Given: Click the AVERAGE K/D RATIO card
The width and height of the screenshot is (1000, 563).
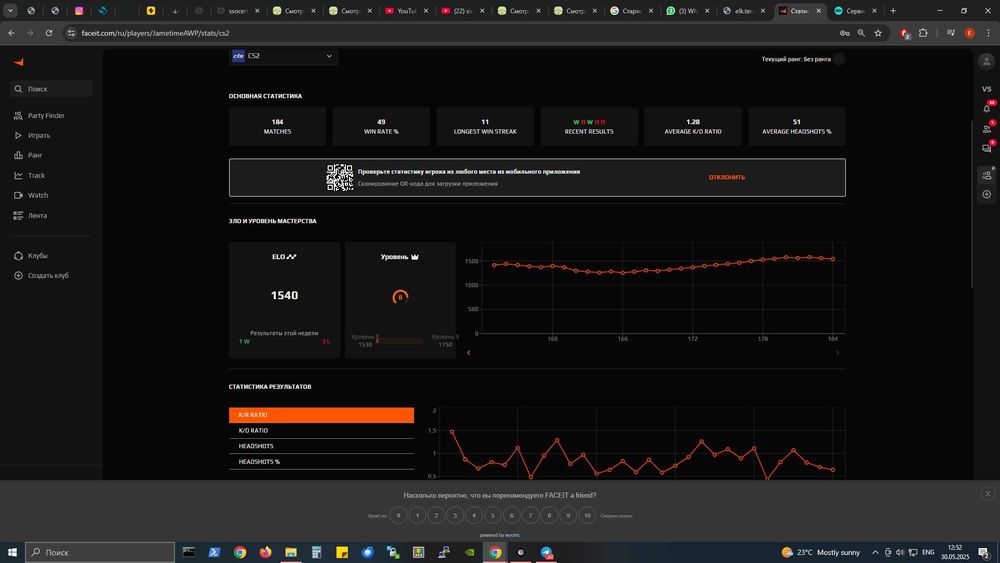Looking at the screenshot, I should coord(693,126).
